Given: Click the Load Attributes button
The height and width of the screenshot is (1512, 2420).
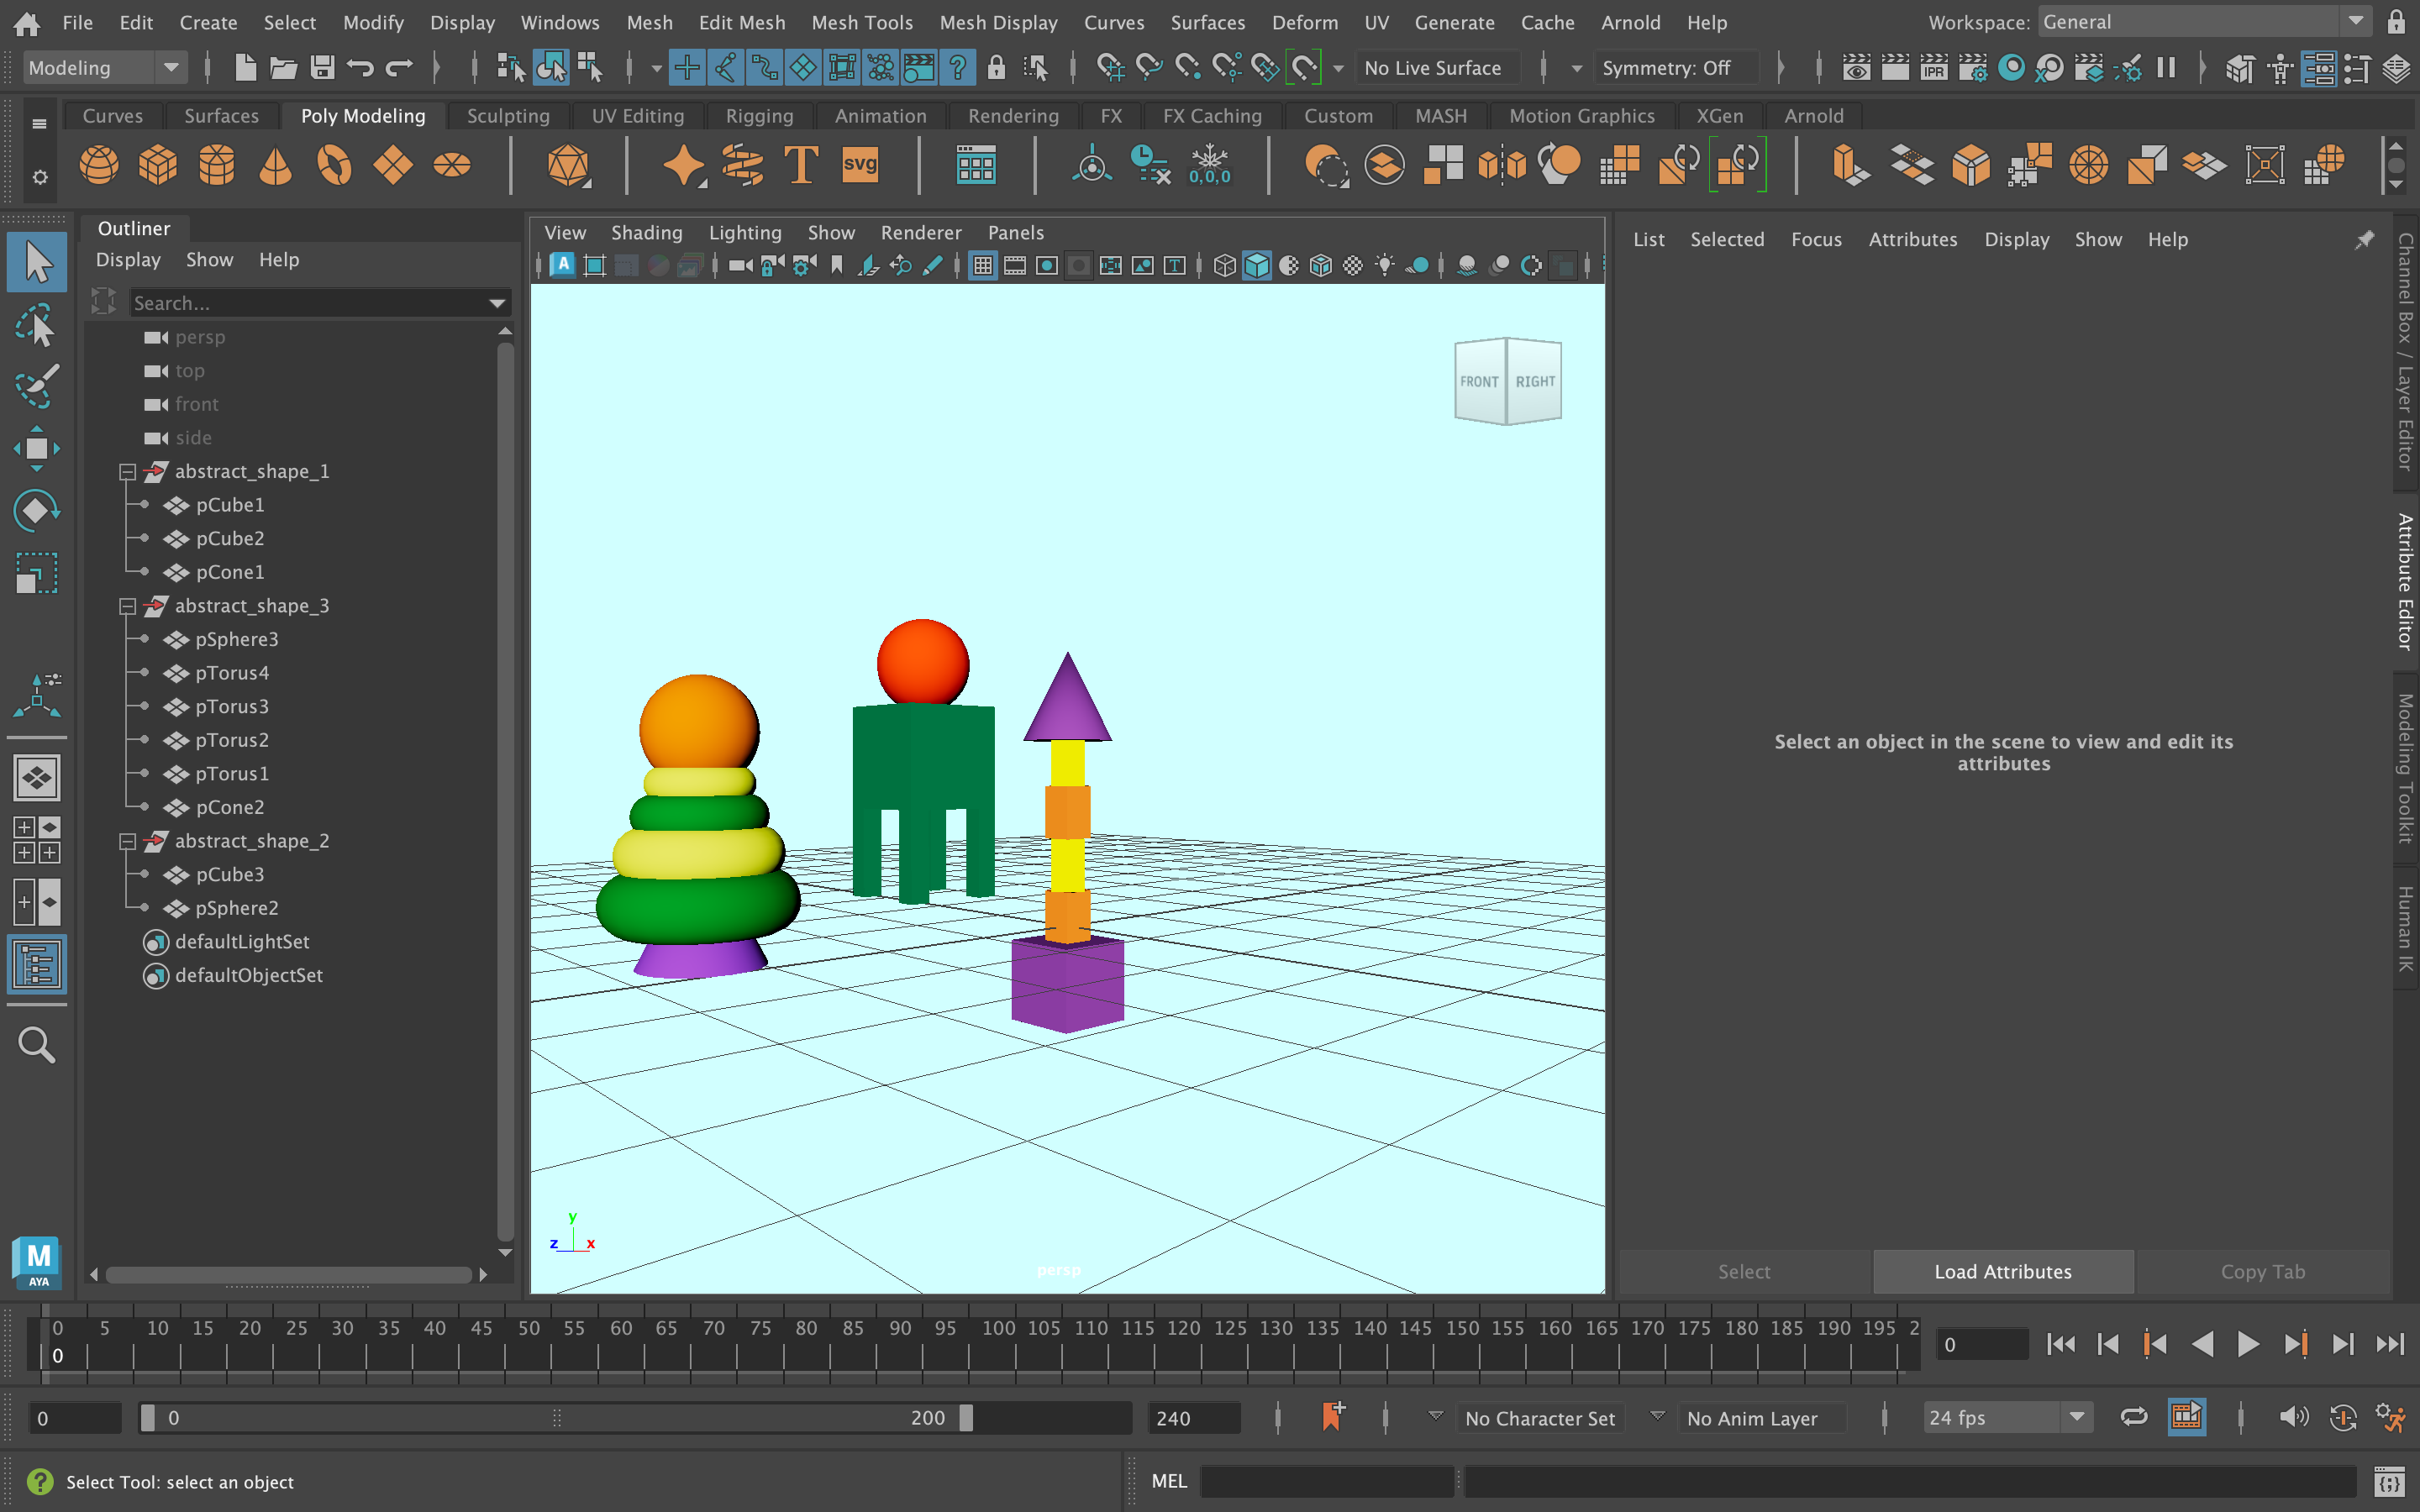Looking at the screenshot, I should click(2003, 1271).
